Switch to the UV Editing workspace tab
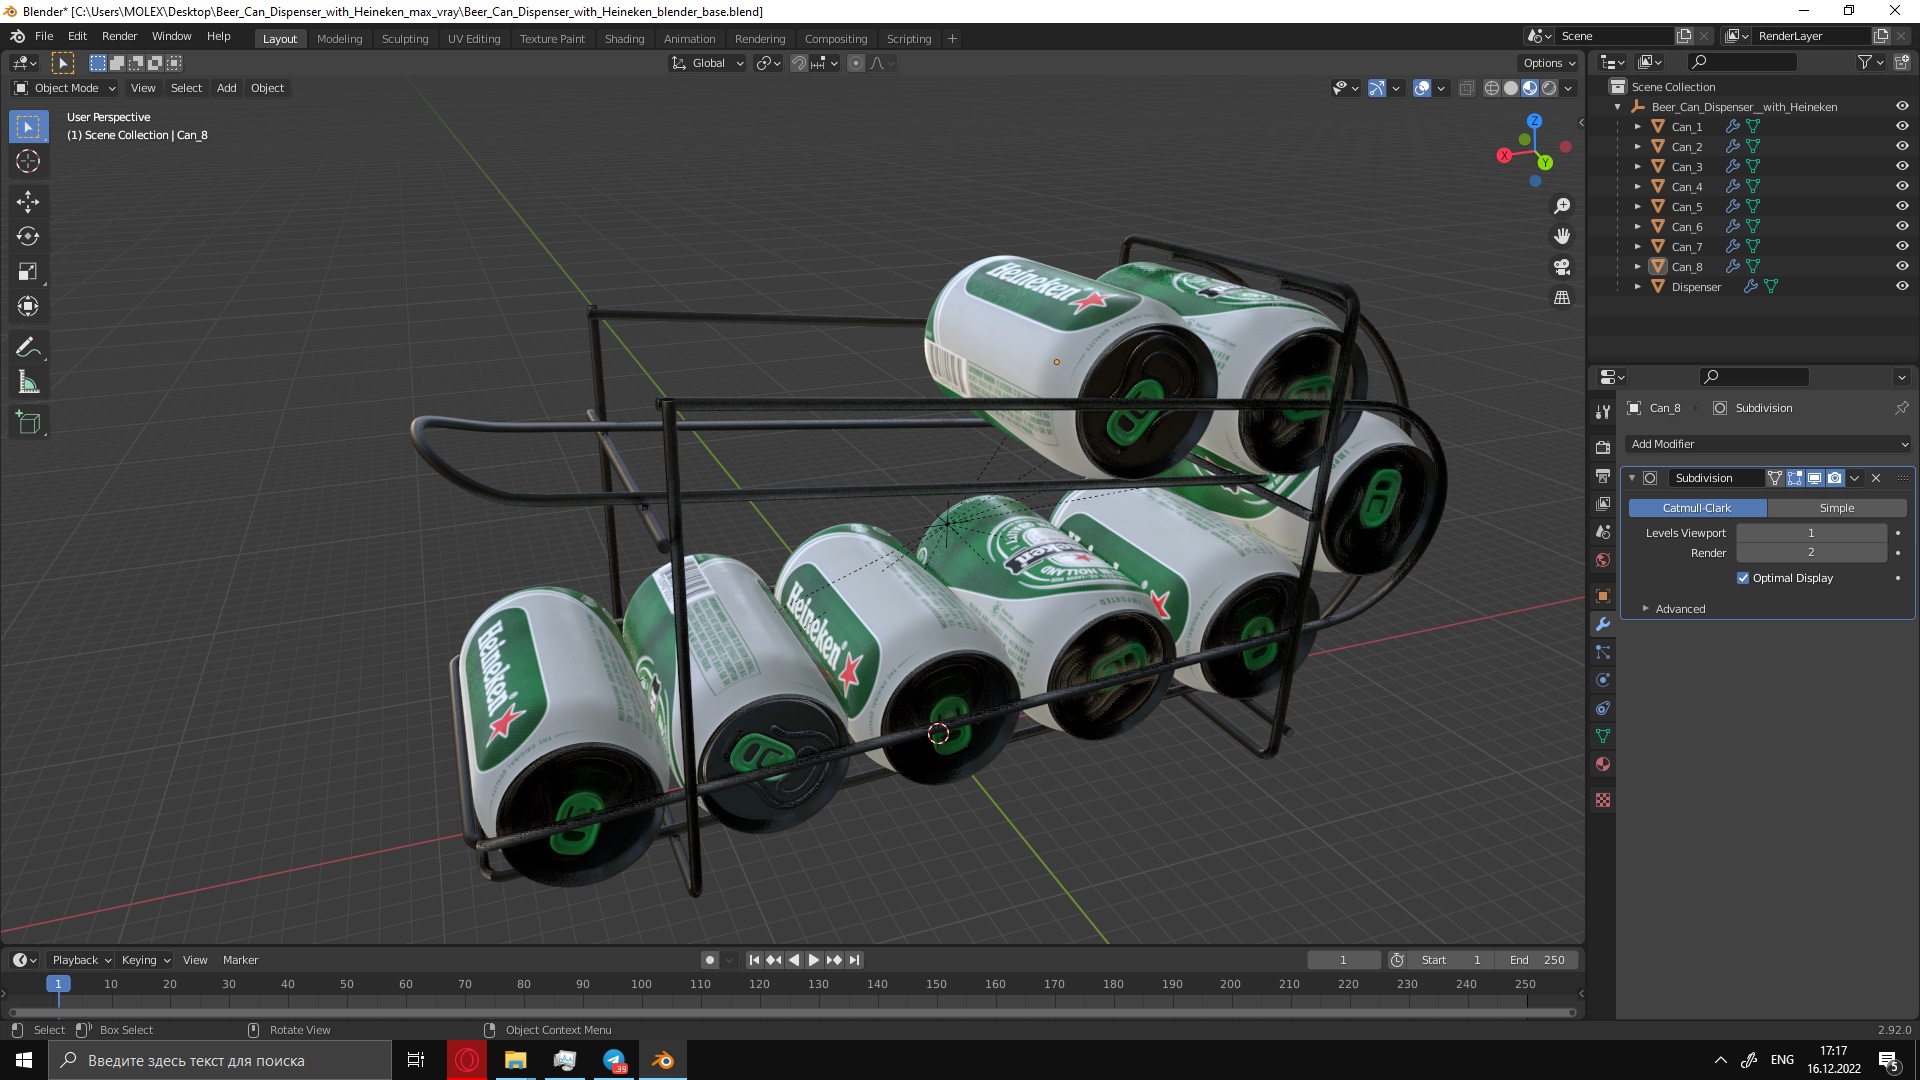 click(x=474, y=39)
